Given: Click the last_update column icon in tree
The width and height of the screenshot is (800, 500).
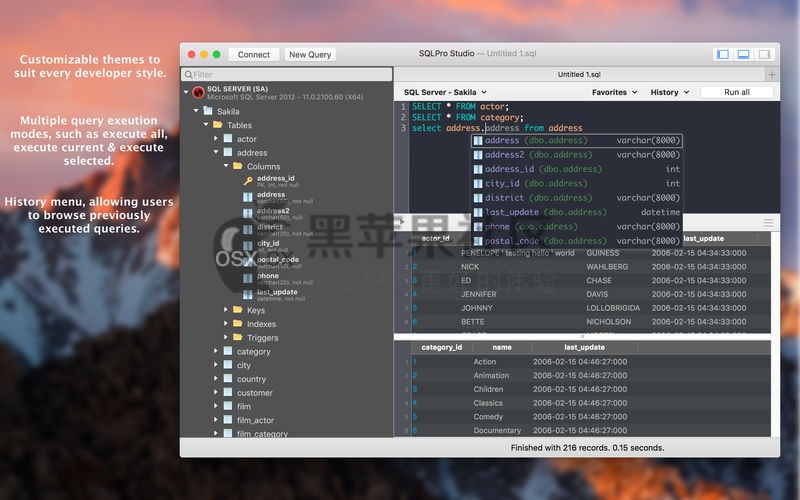Looking at the screenshot, I should click(248, 294).
